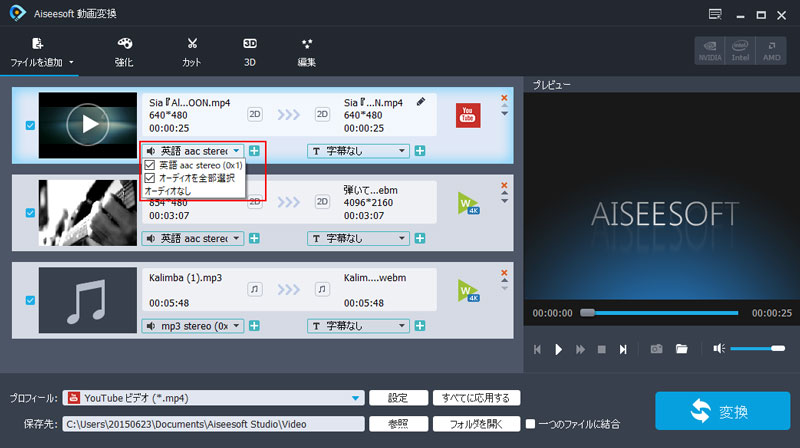Open the 編集 edit effects tool
800x448 pixels.
pos(307,52)
